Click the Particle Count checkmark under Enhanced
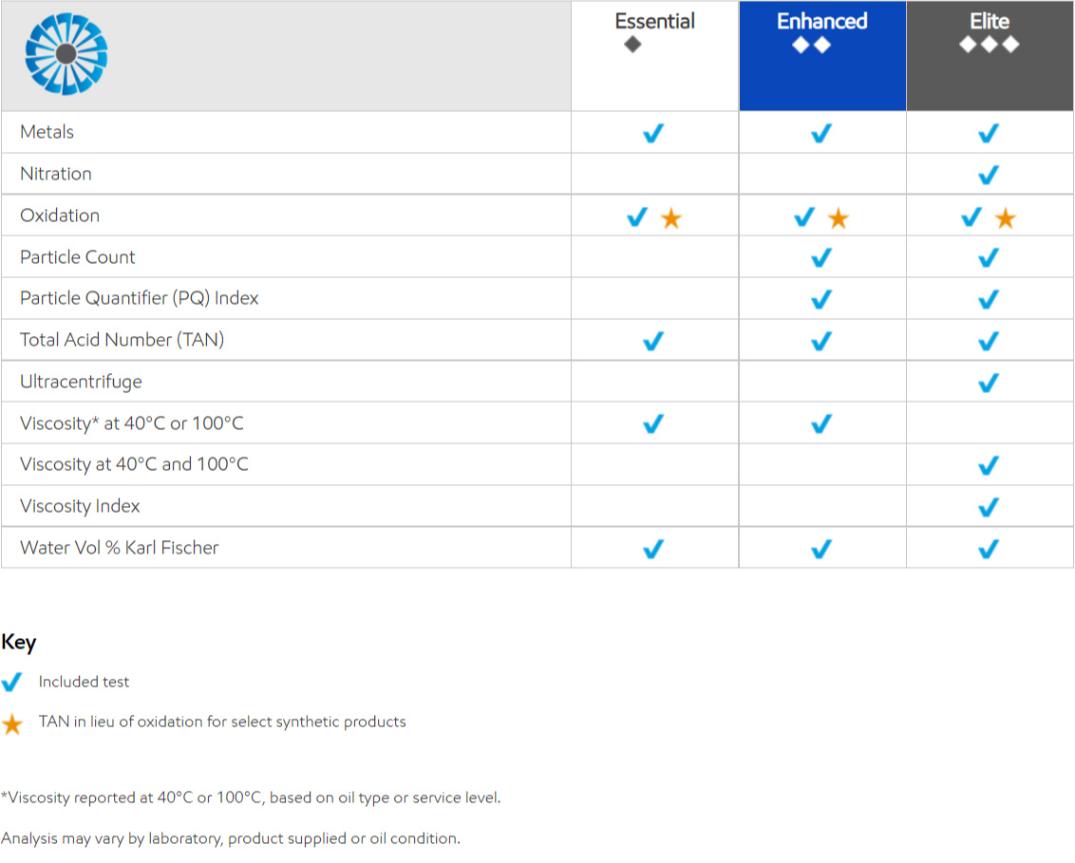 [x=821, y=258]
